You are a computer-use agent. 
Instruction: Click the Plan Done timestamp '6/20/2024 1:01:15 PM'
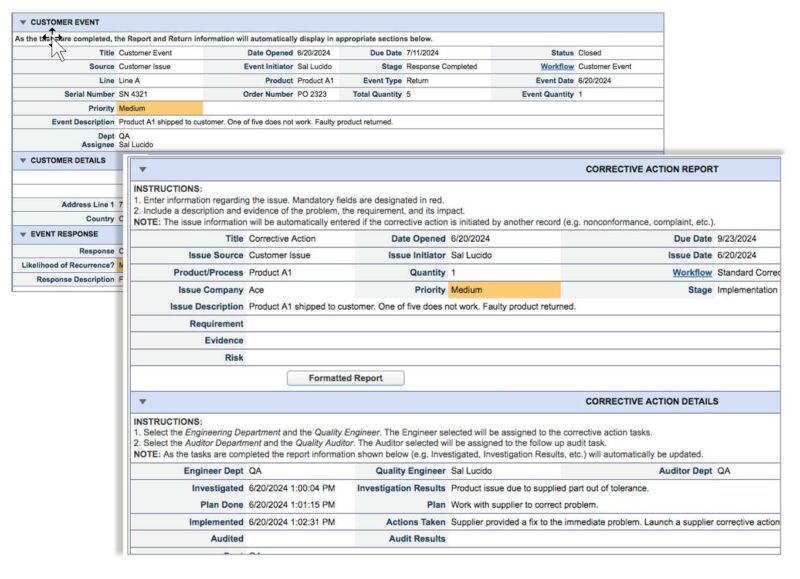(292, 506)
